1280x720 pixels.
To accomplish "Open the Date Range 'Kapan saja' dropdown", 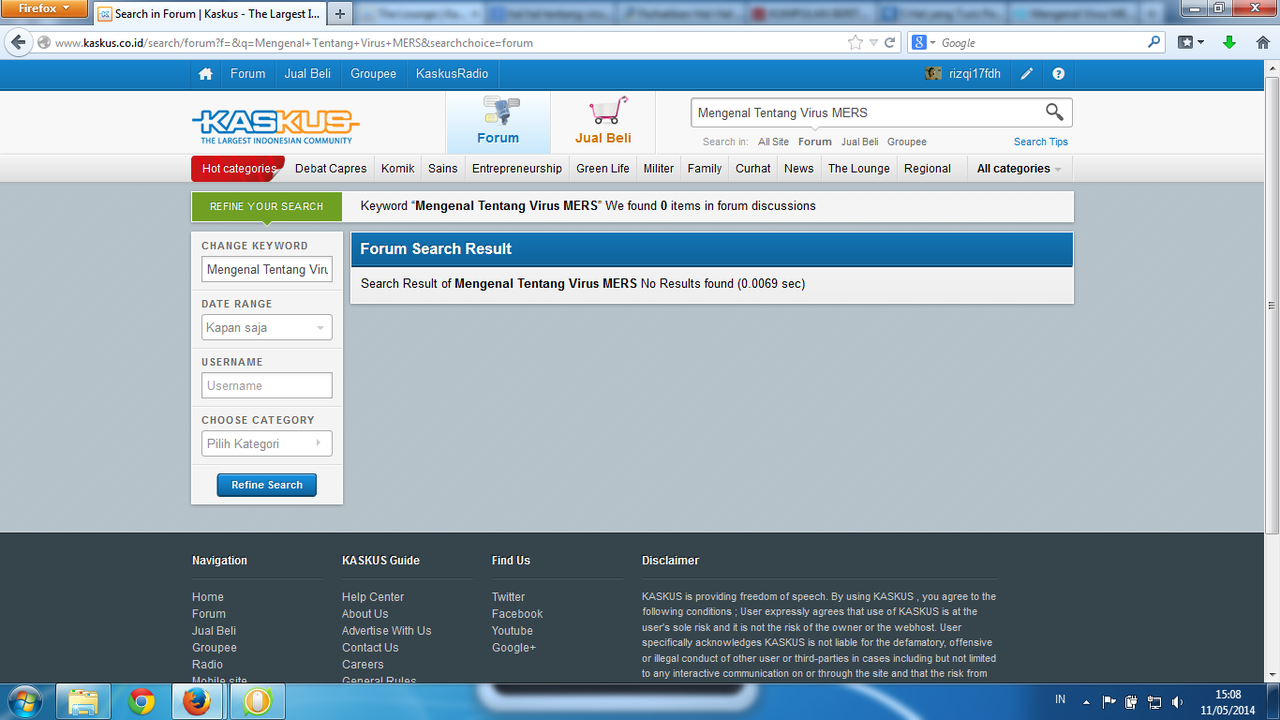I will [x=267, y=328].
